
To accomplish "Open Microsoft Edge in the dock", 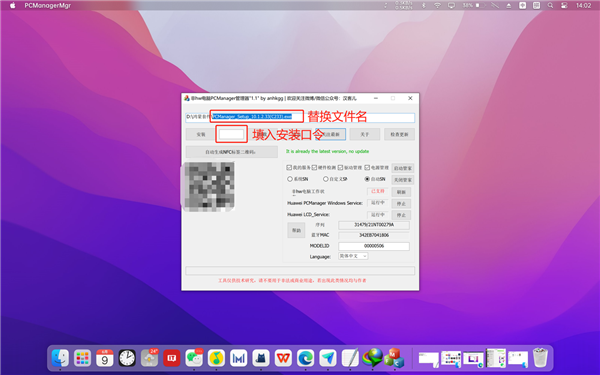I will [305, 358].
